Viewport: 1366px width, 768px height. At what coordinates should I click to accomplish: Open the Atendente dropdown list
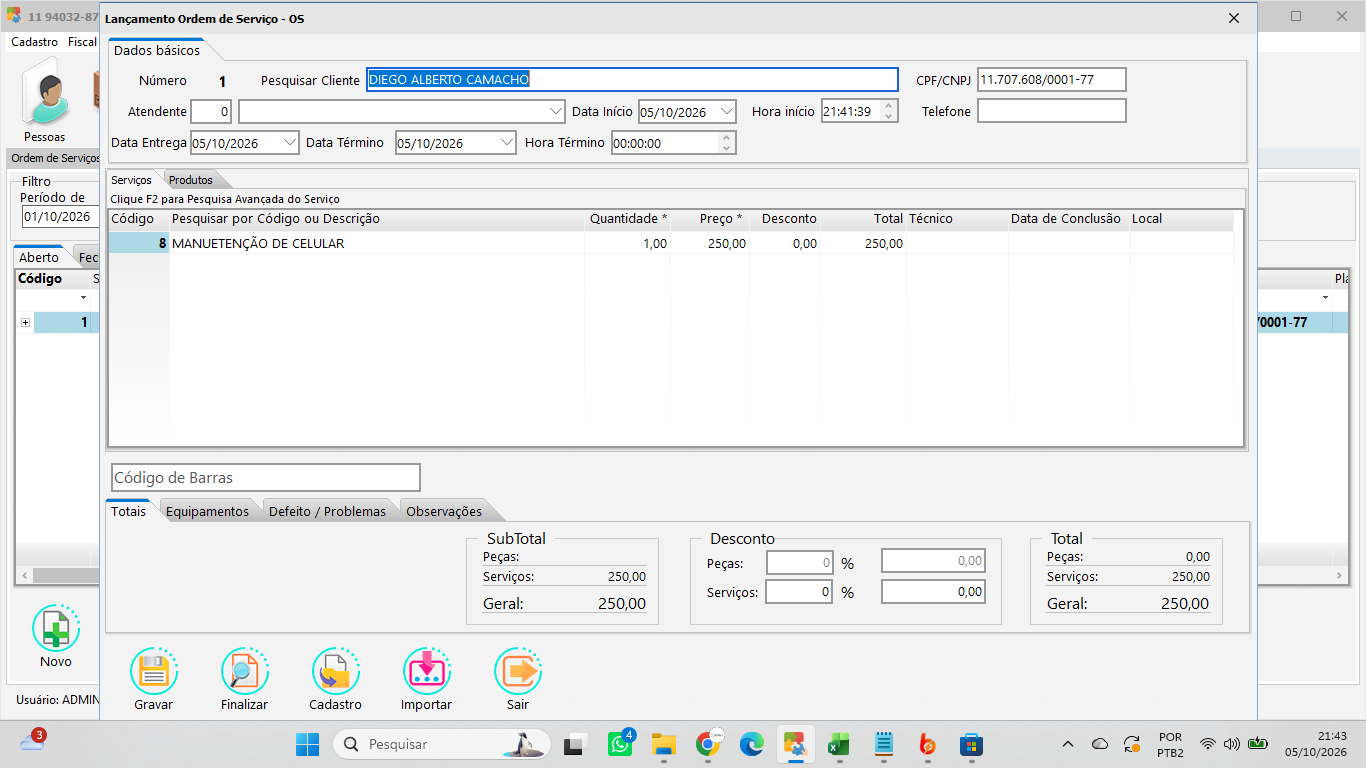click(x=557, y=111)
